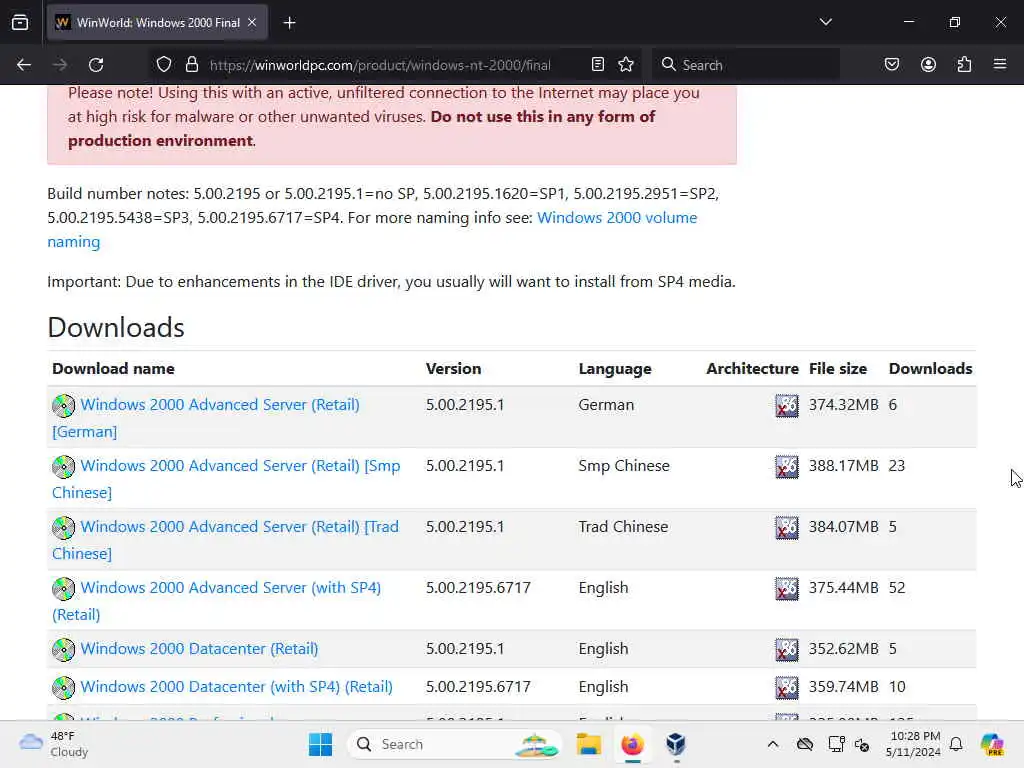Close the WinWorld: Windows 2000 Final tab

[x=252, y=22]
